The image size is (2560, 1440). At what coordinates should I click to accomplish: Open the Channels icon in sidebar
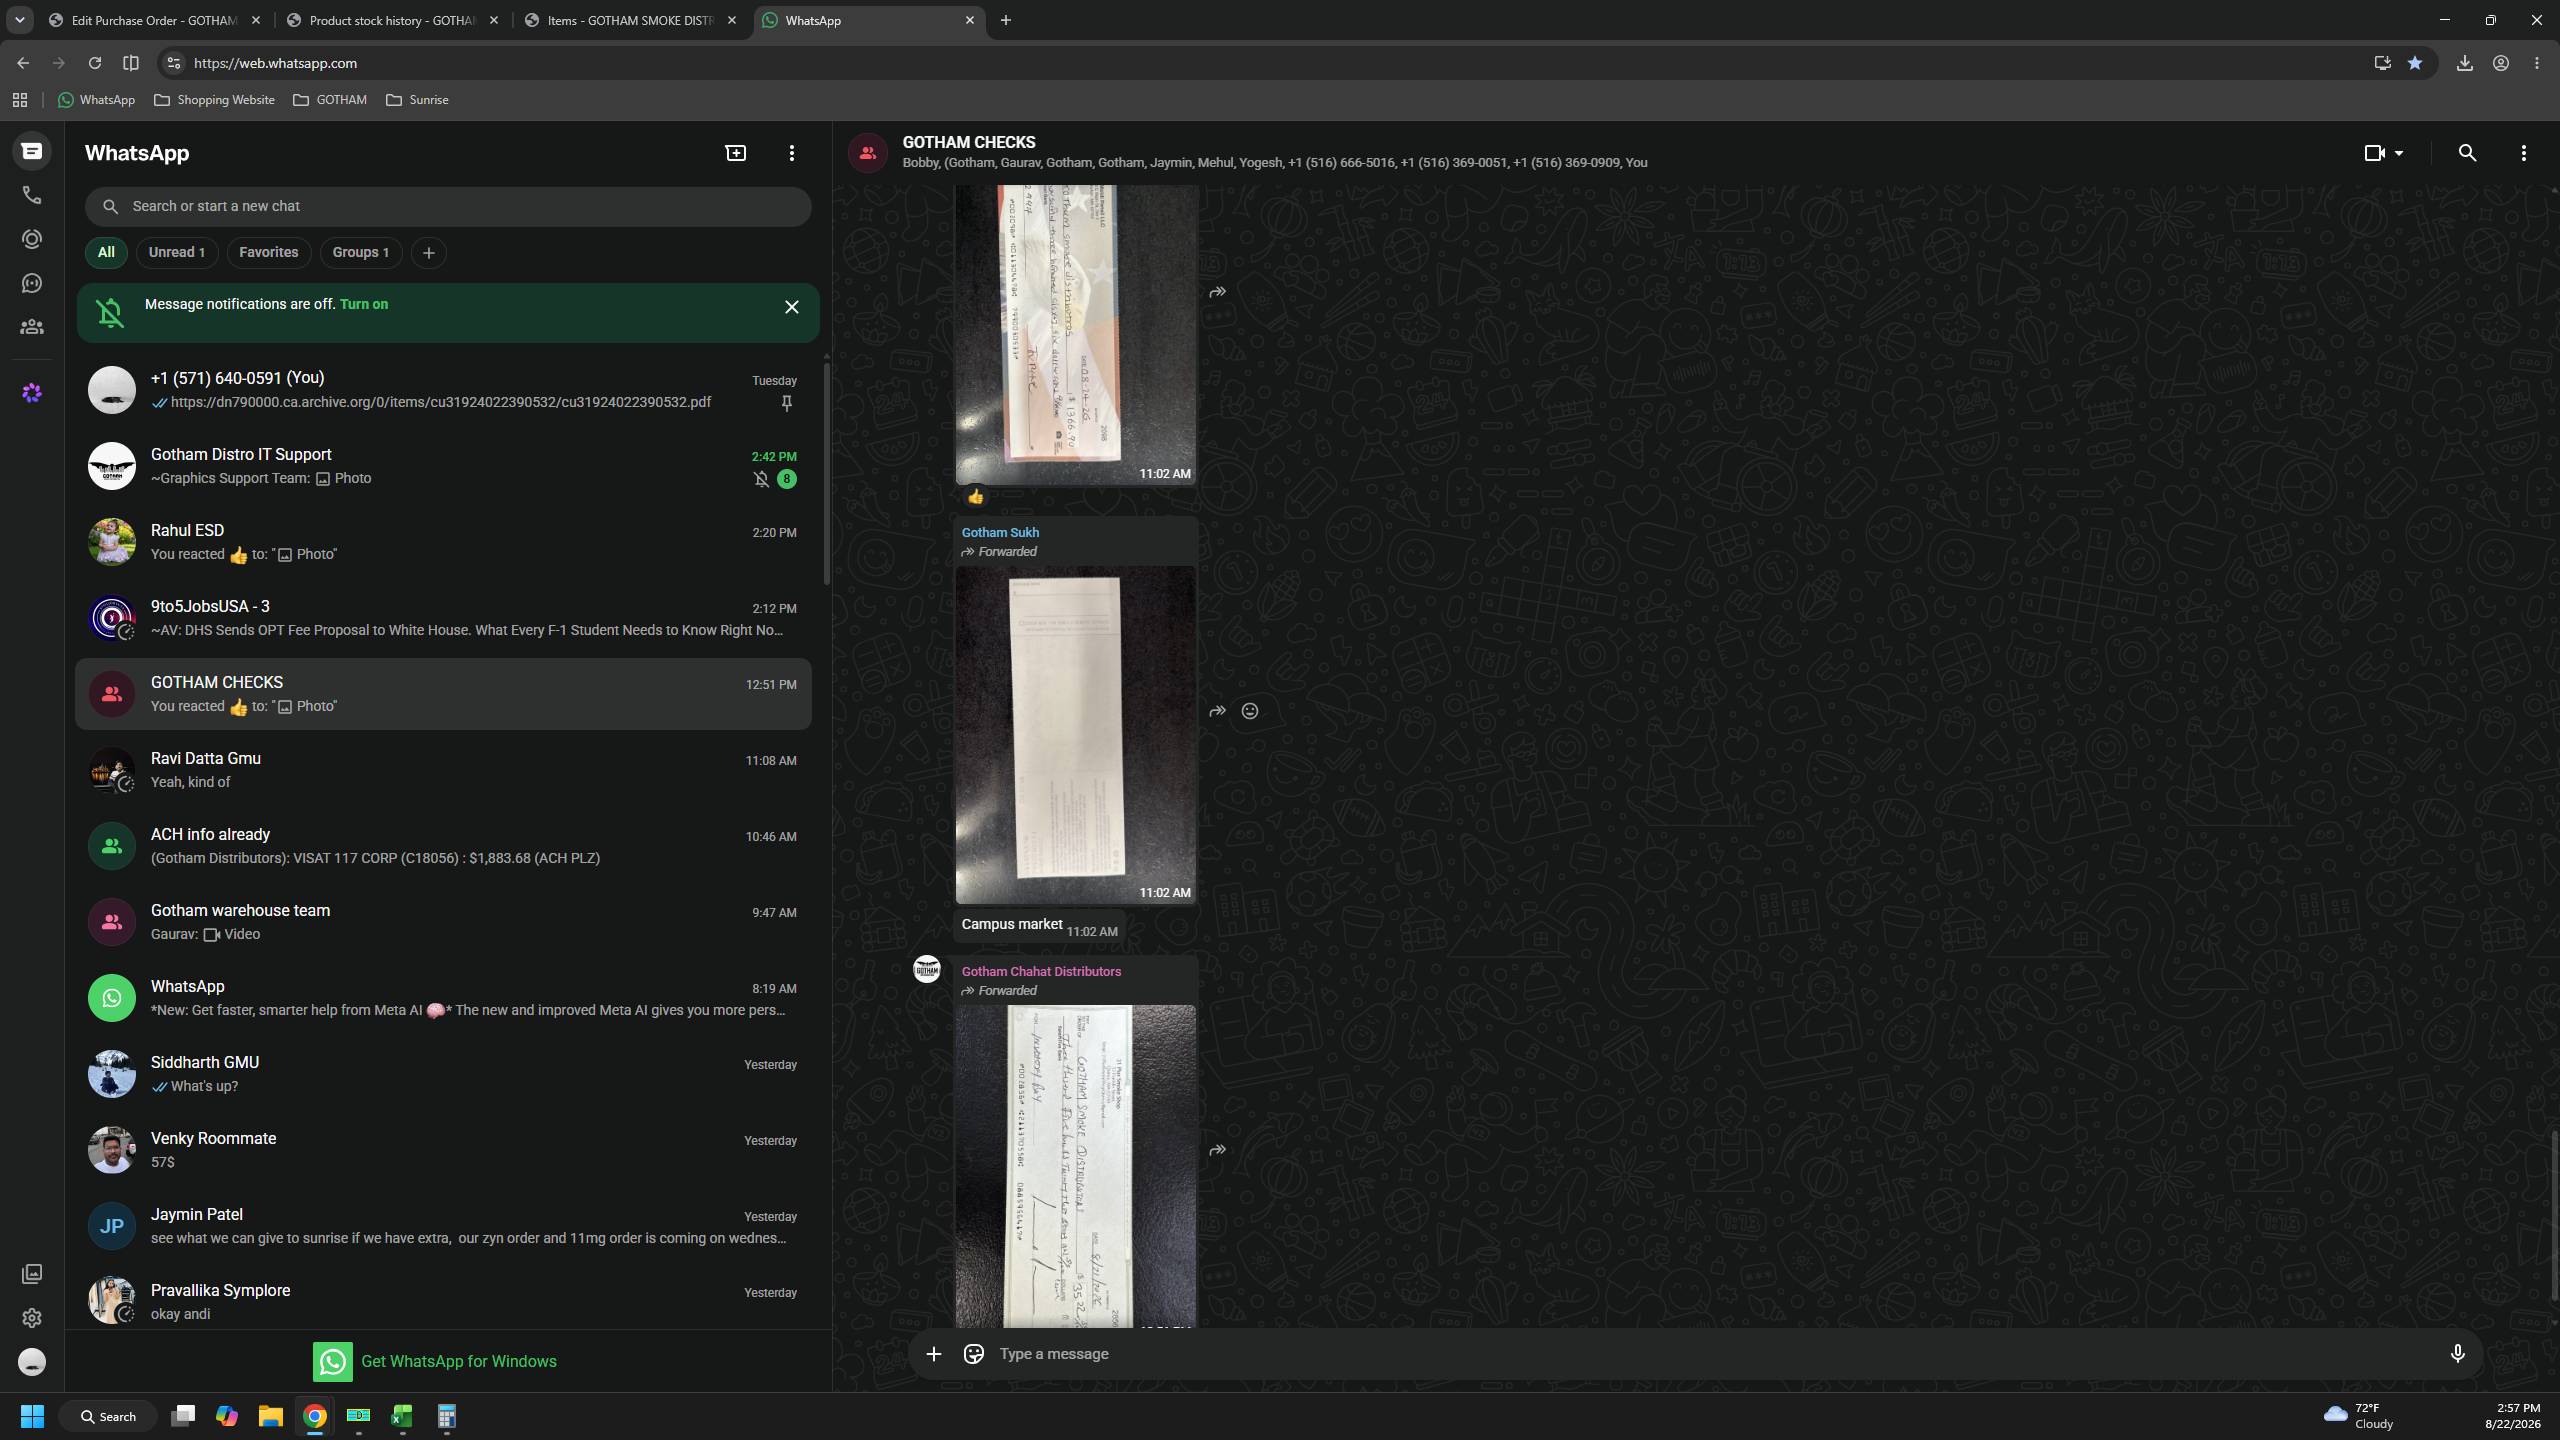tap(32, 283)
